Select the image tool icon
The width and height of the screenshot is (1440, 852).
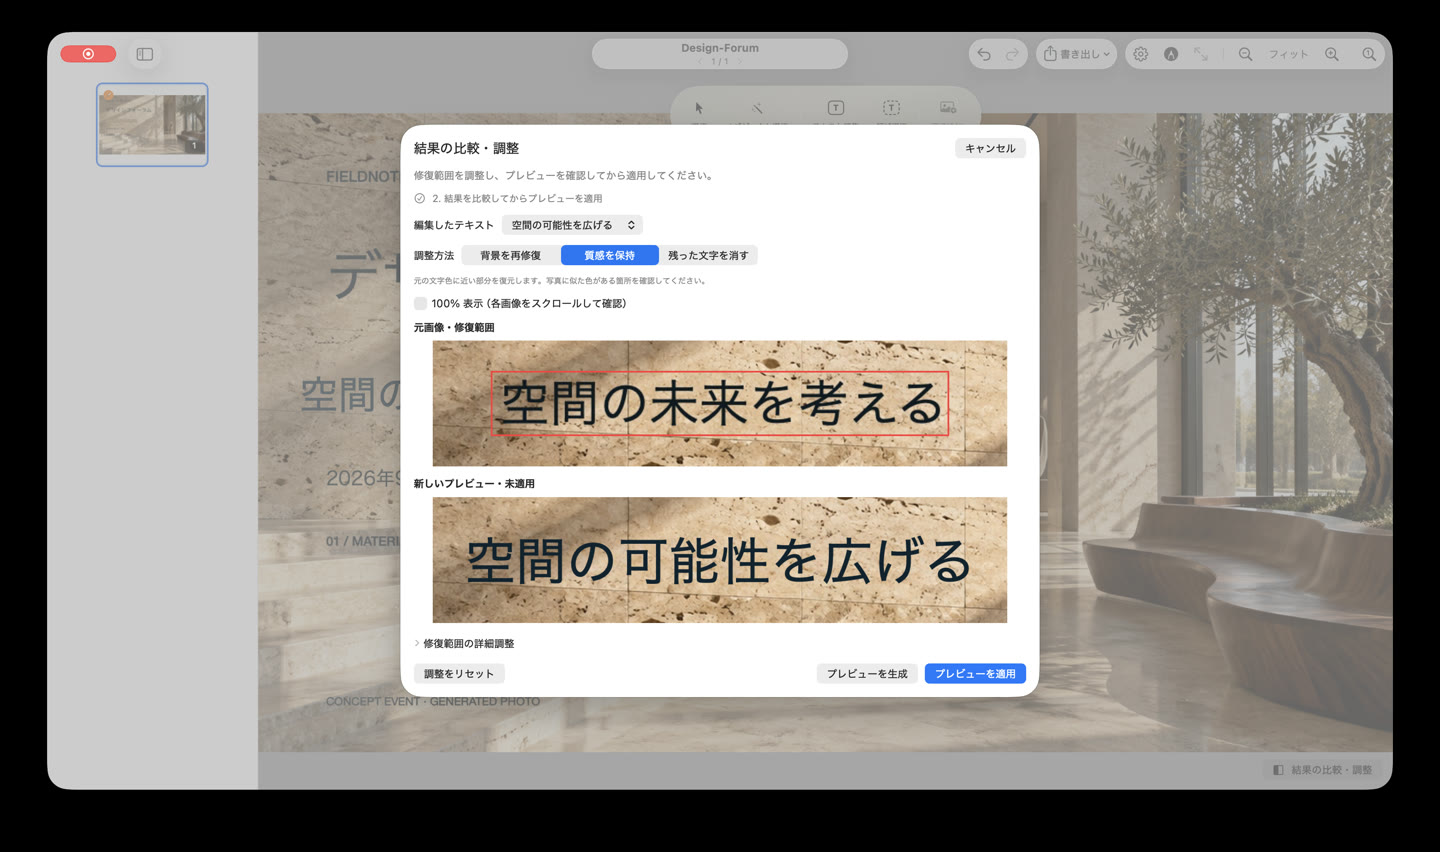(x=948, y=108)
